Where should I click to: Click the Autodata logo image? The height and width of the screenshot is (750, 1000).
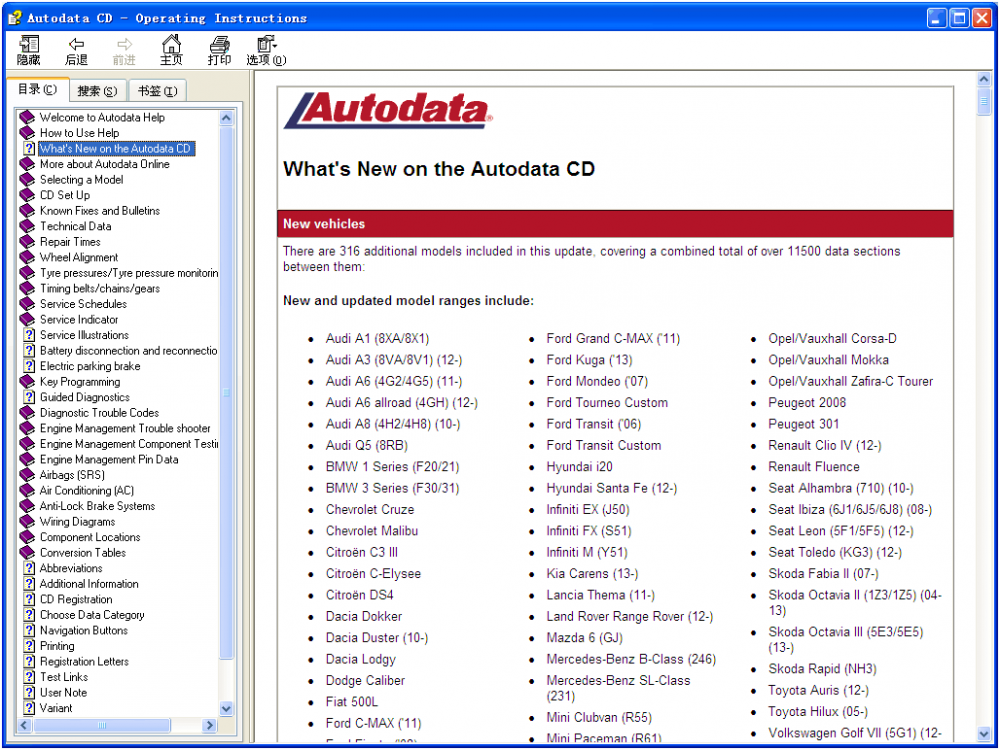pos(388,110)
